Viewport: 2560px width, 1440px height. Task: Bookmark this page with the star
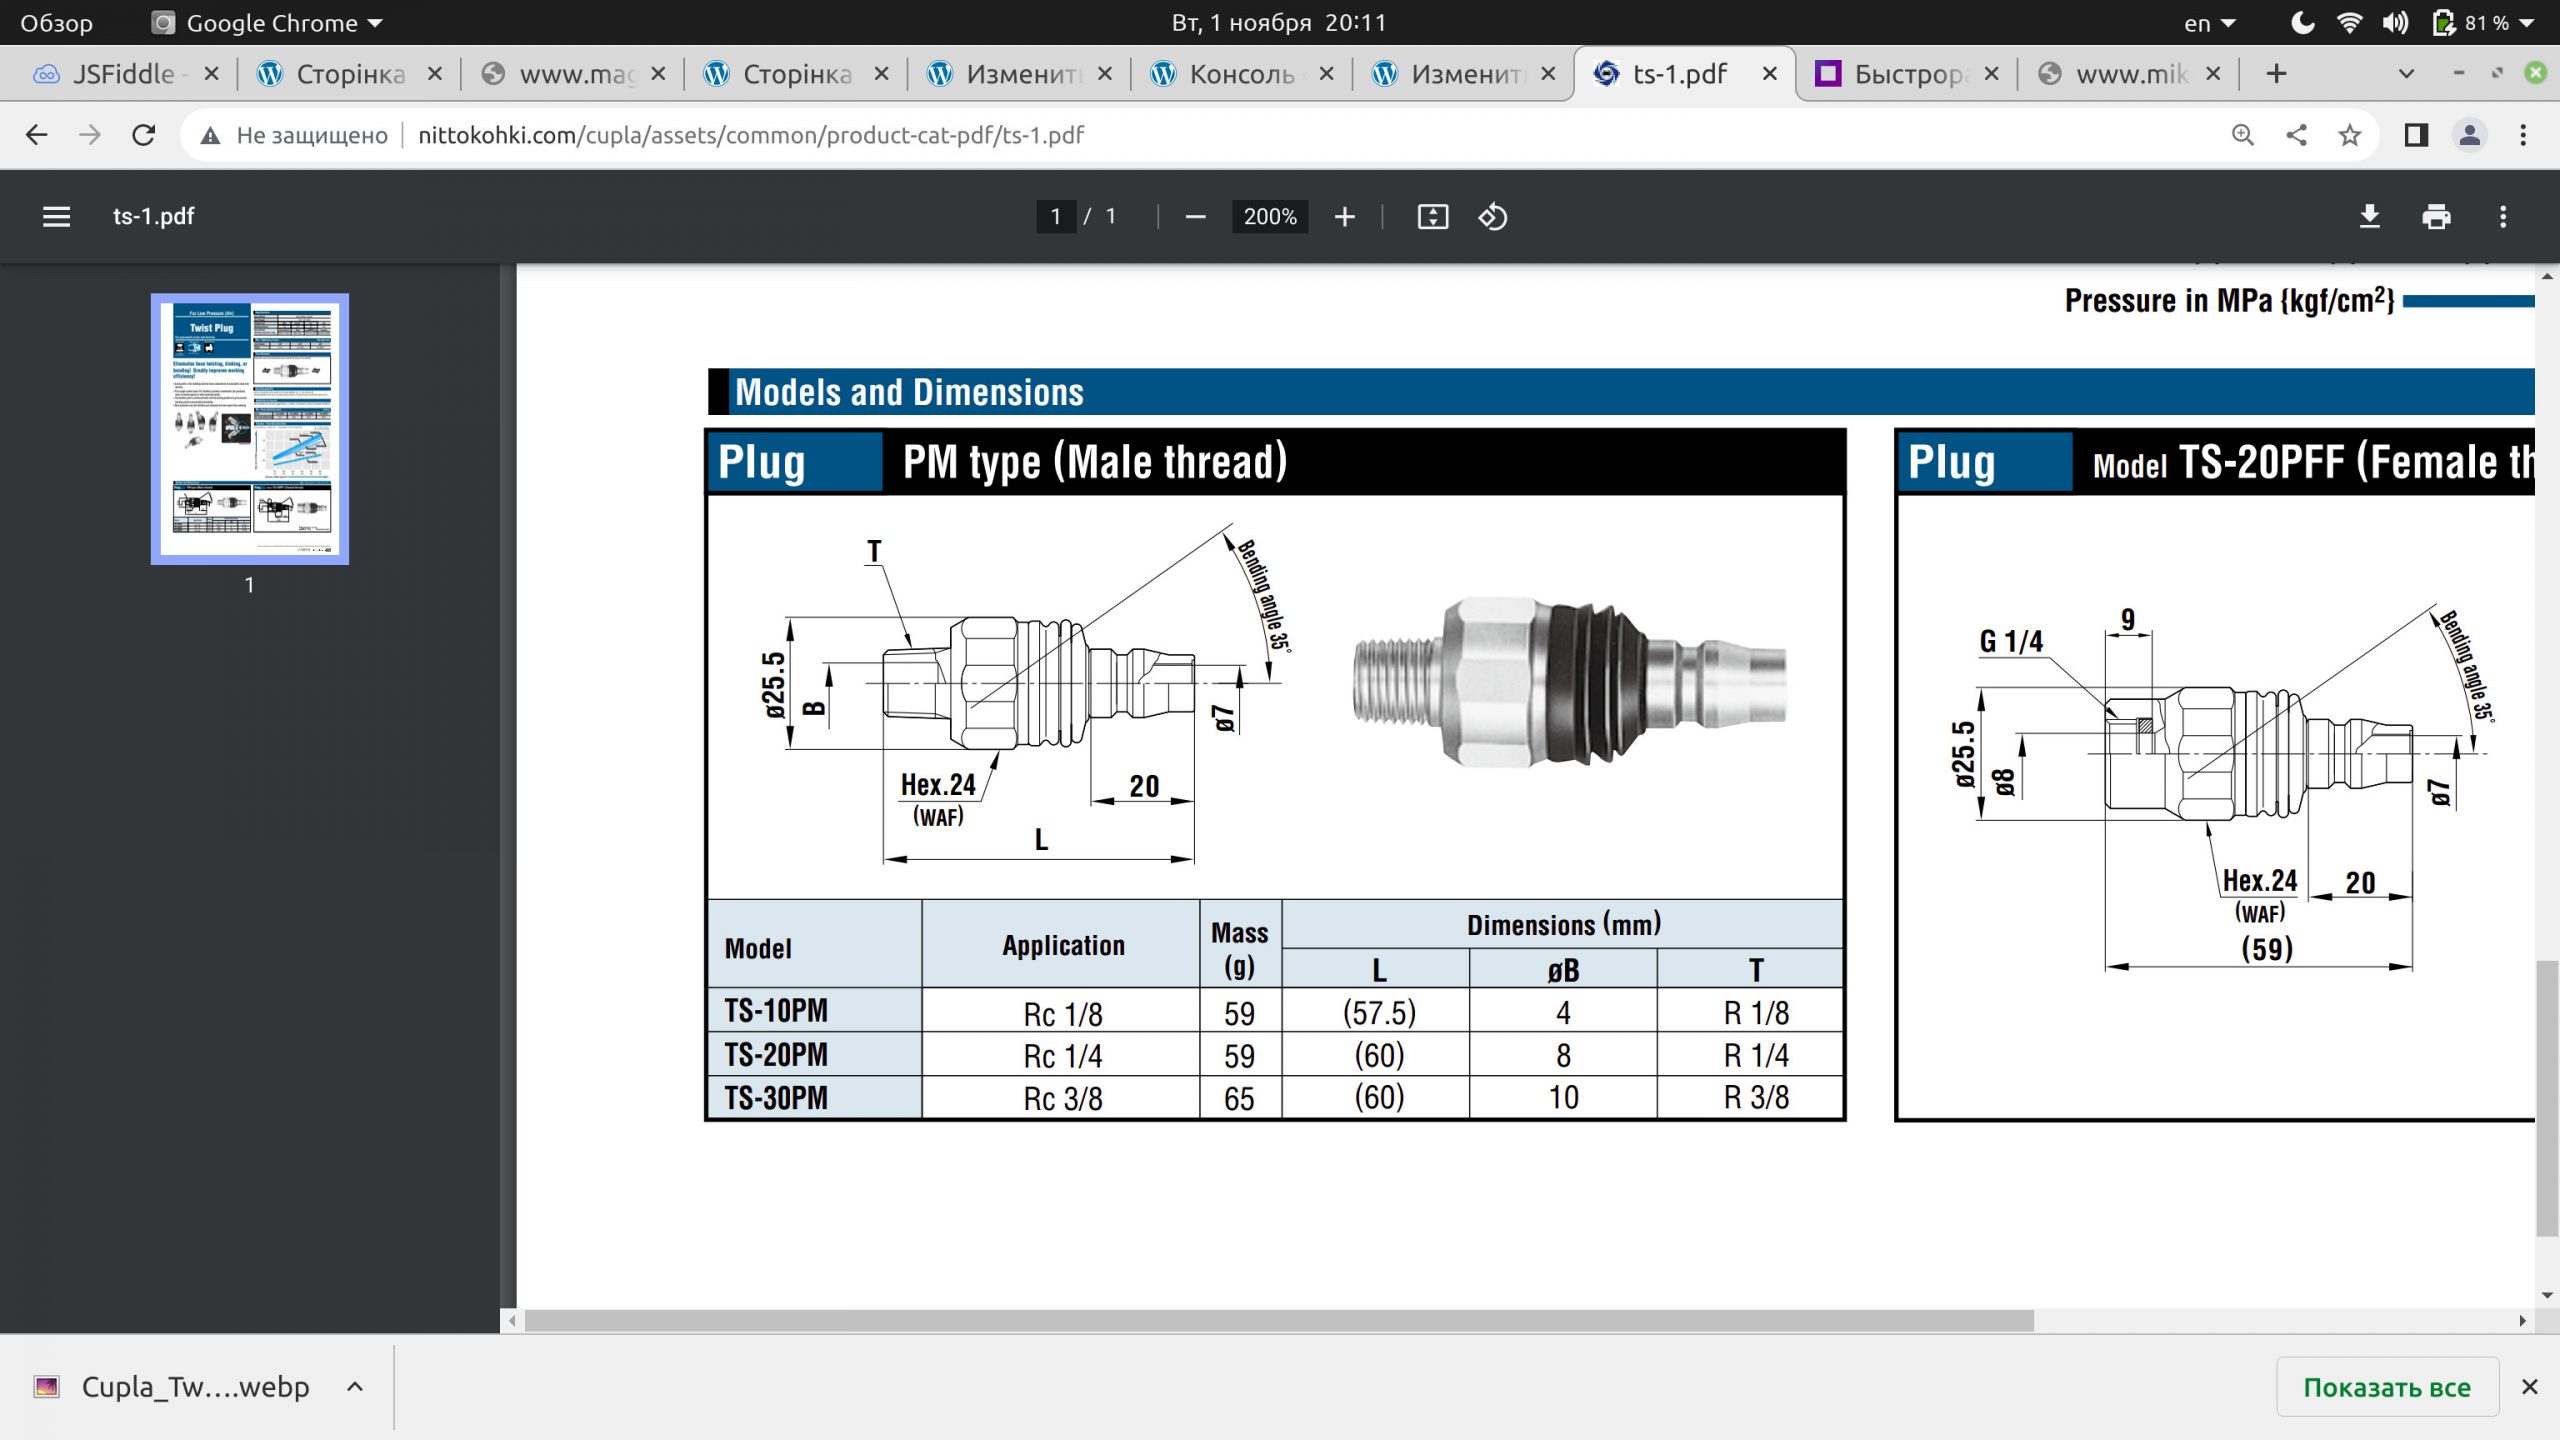click(x=2350, y=135)
